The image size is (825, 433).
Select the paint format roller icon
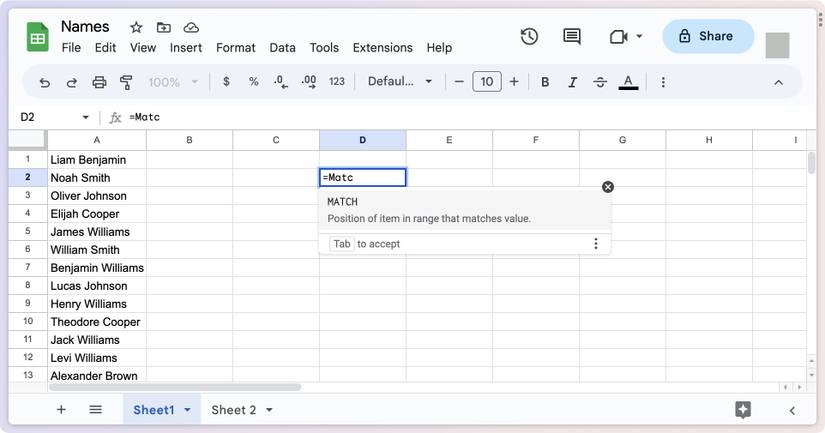[x=126, y=82]
